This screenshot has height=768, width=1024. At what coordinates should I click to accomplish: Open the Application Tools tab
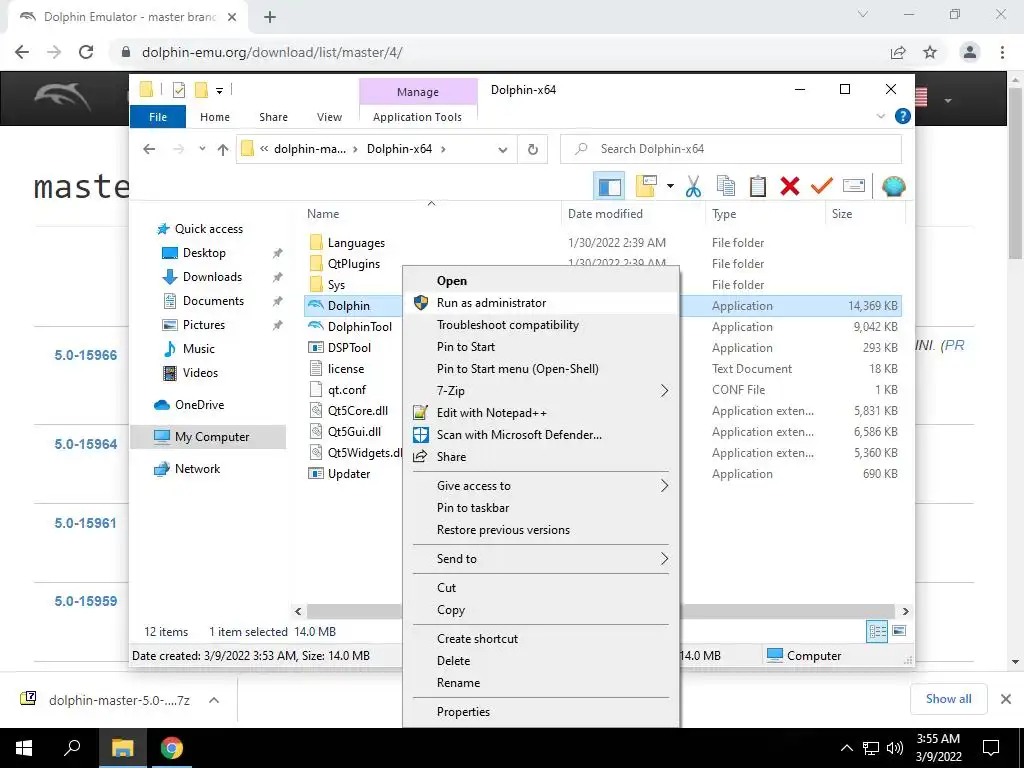pos(417,117)
